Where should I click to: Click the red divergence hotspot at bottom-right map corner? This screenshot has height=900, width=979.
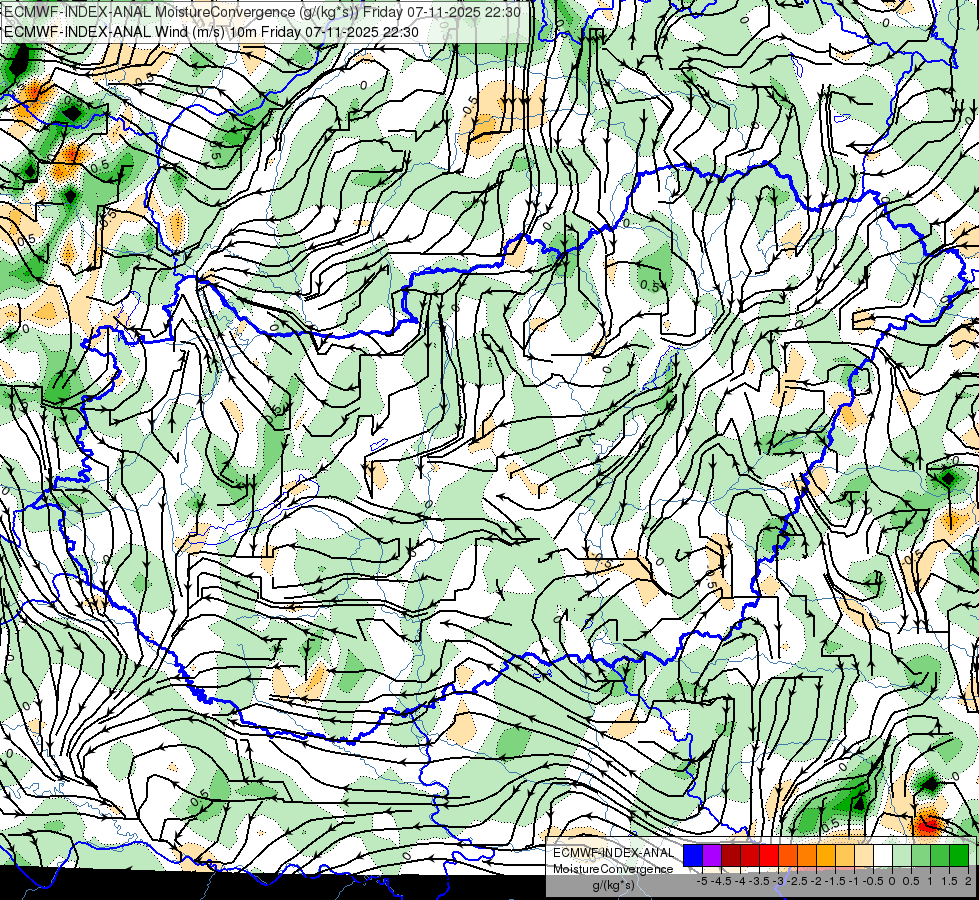tap(927, 824)
